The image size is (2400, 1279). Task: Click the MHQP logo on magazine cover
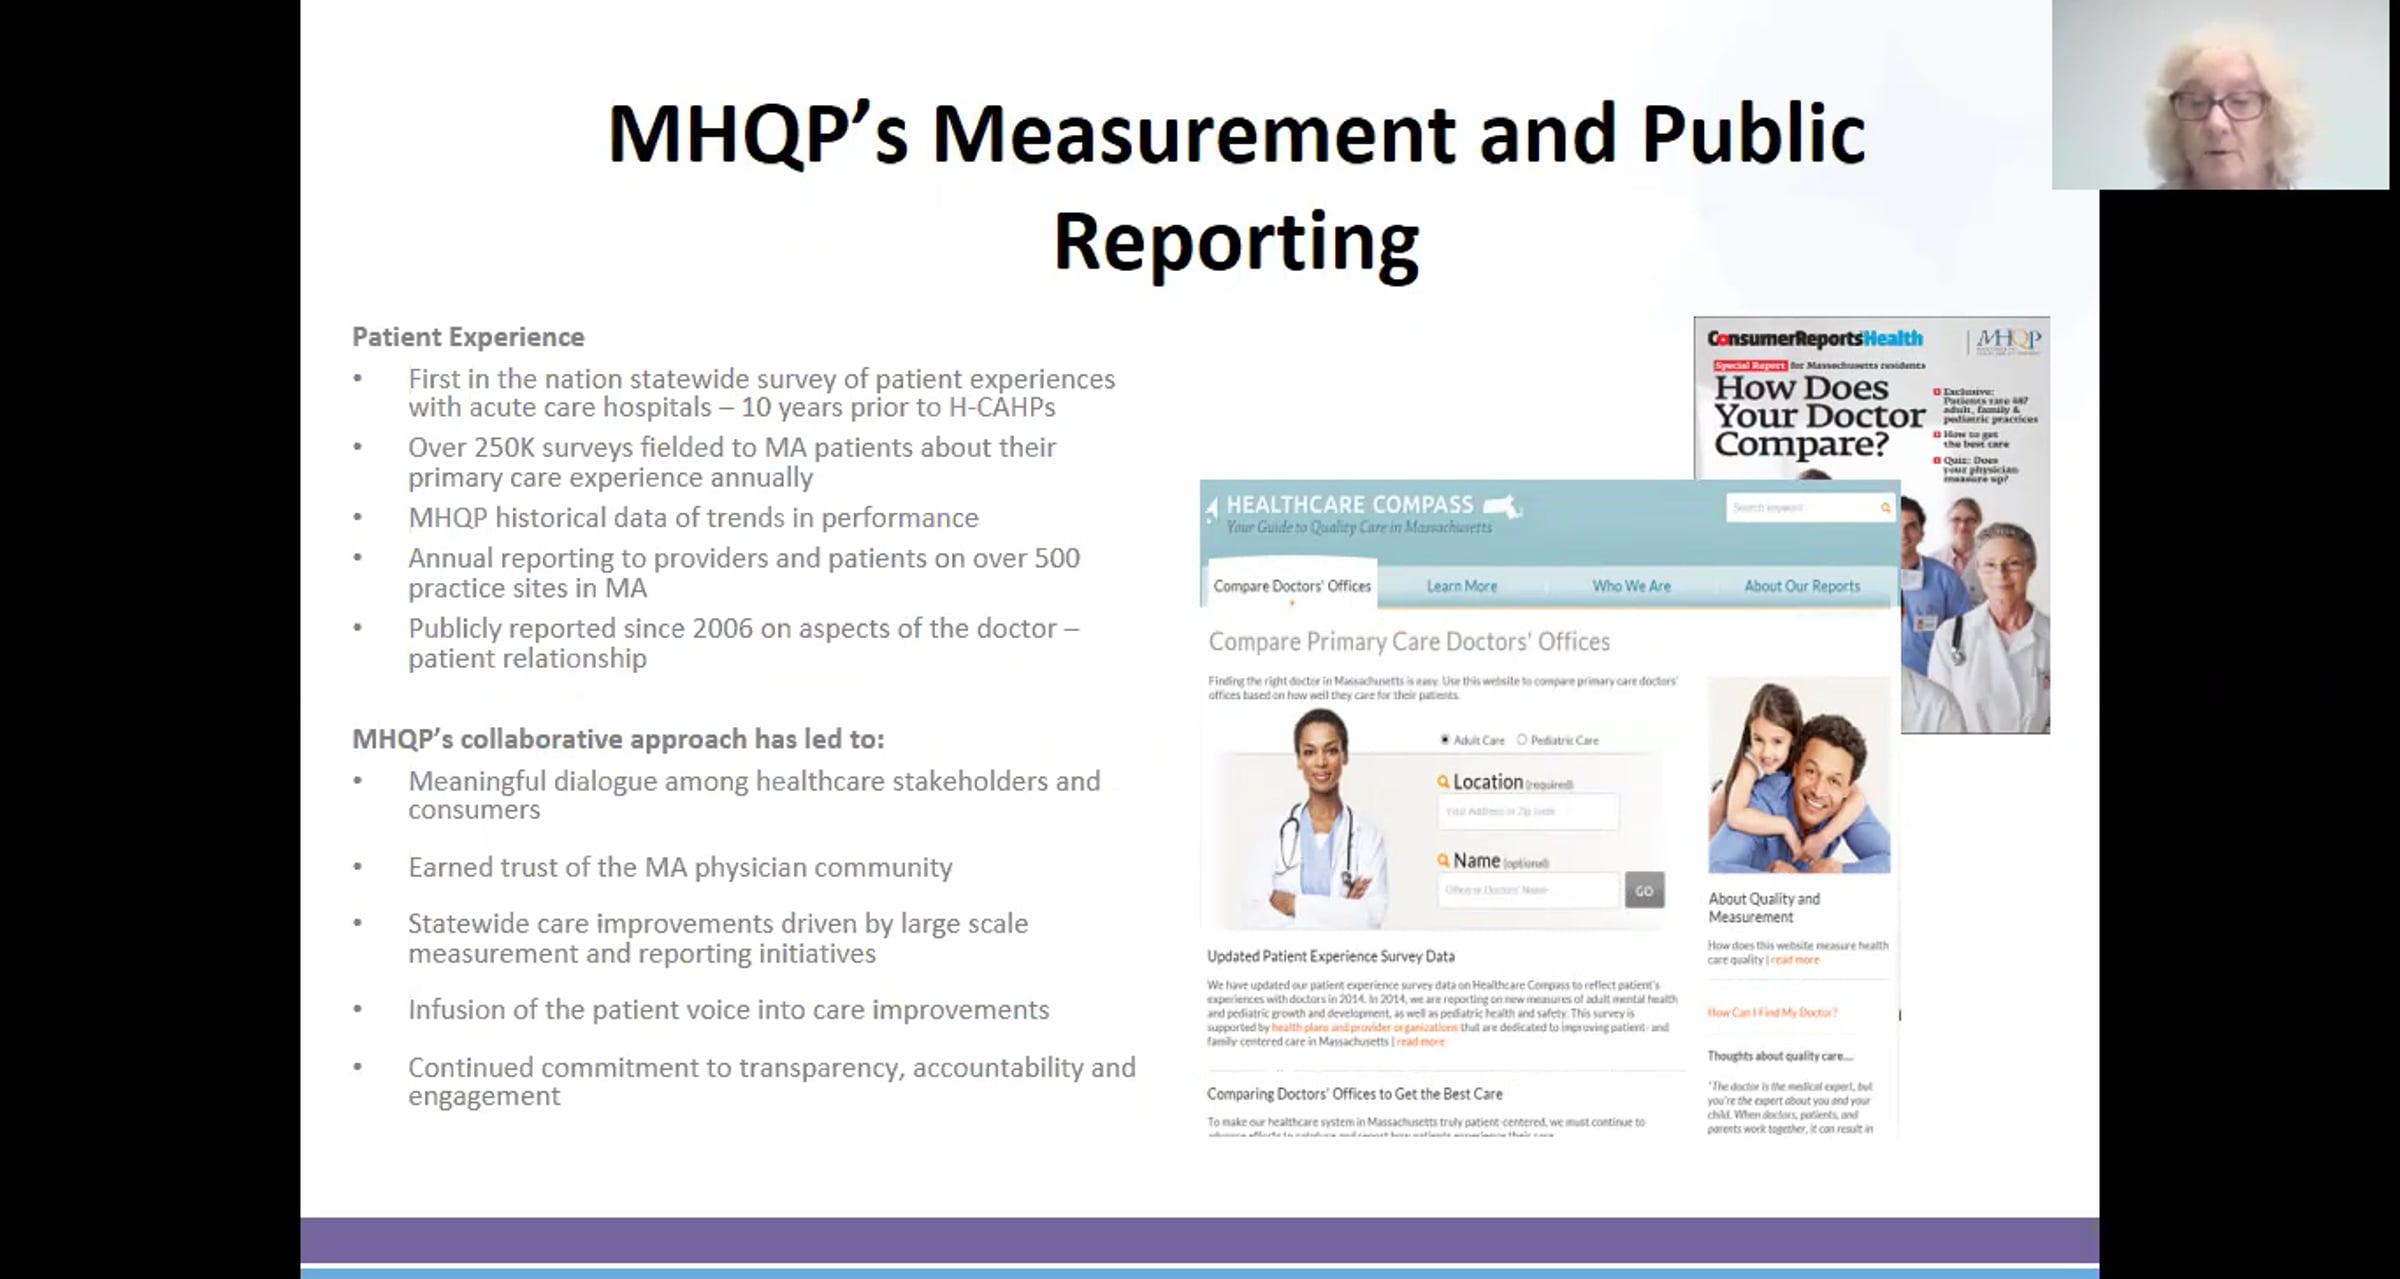pos(2008,340)
